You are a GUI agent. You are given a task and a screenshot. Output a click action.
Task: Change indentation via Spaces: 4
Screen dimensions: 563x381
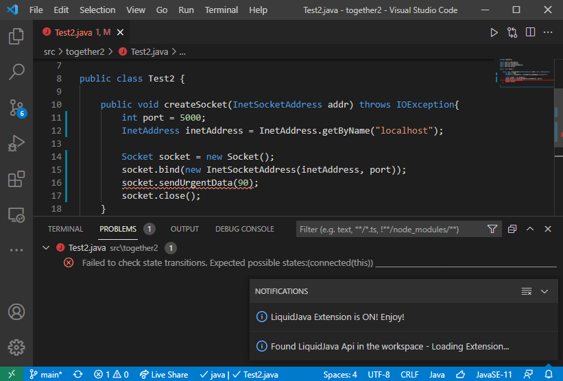(x=340, y=375)
